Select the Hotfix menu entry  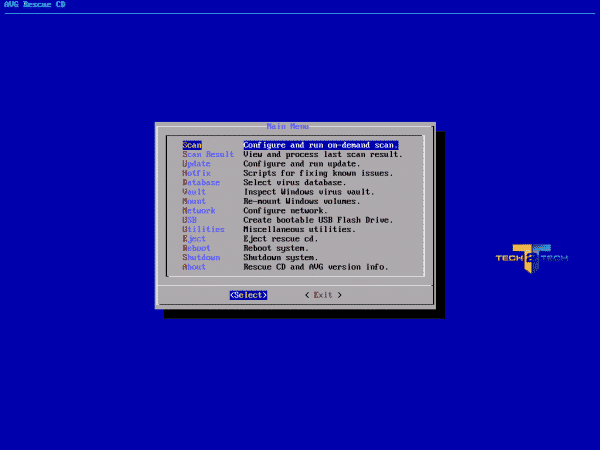point(196,173)
